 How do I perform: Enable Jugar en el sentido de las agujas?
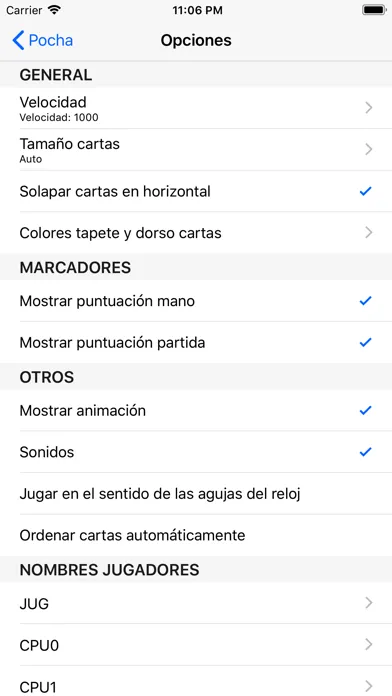pos(196,494)
